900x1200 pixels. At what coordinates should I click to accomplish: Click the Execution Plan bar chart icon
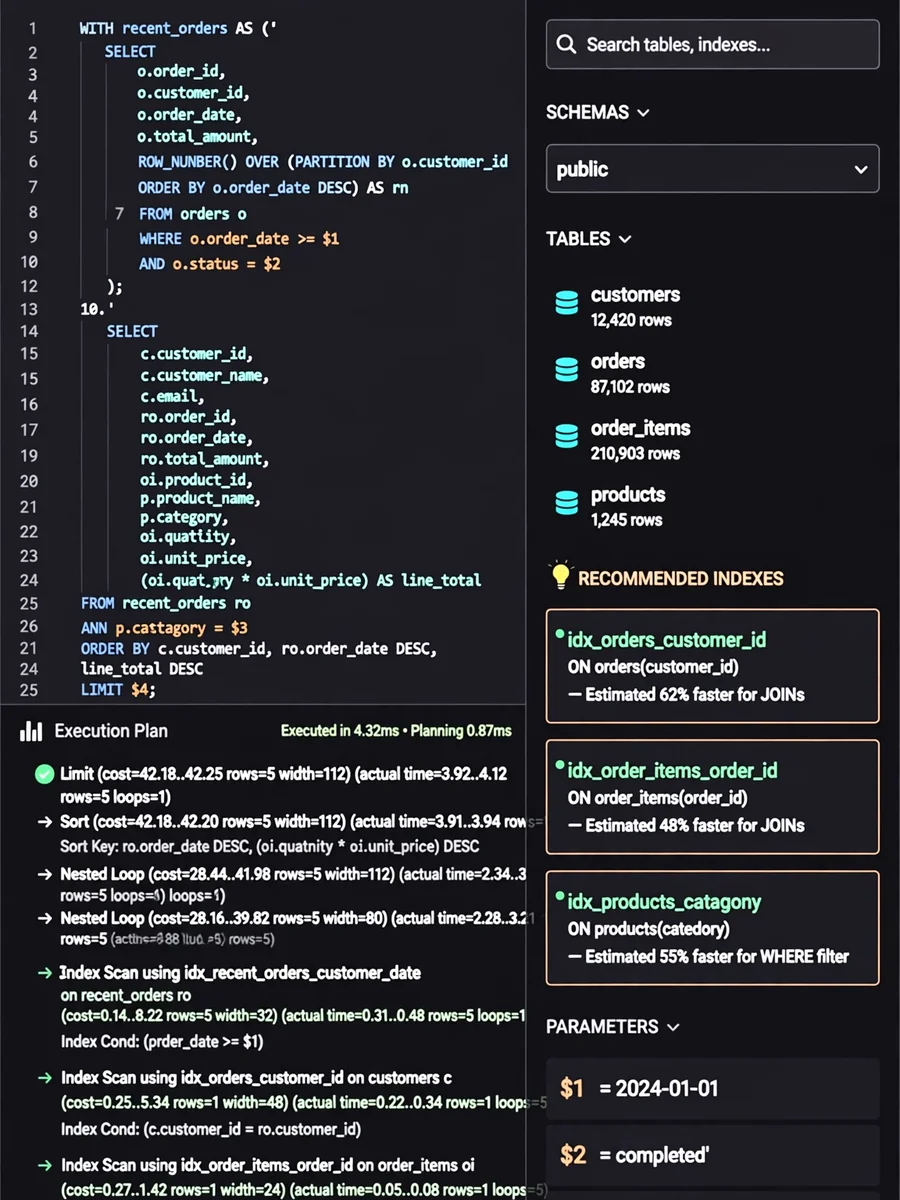(x=32, y=731)
